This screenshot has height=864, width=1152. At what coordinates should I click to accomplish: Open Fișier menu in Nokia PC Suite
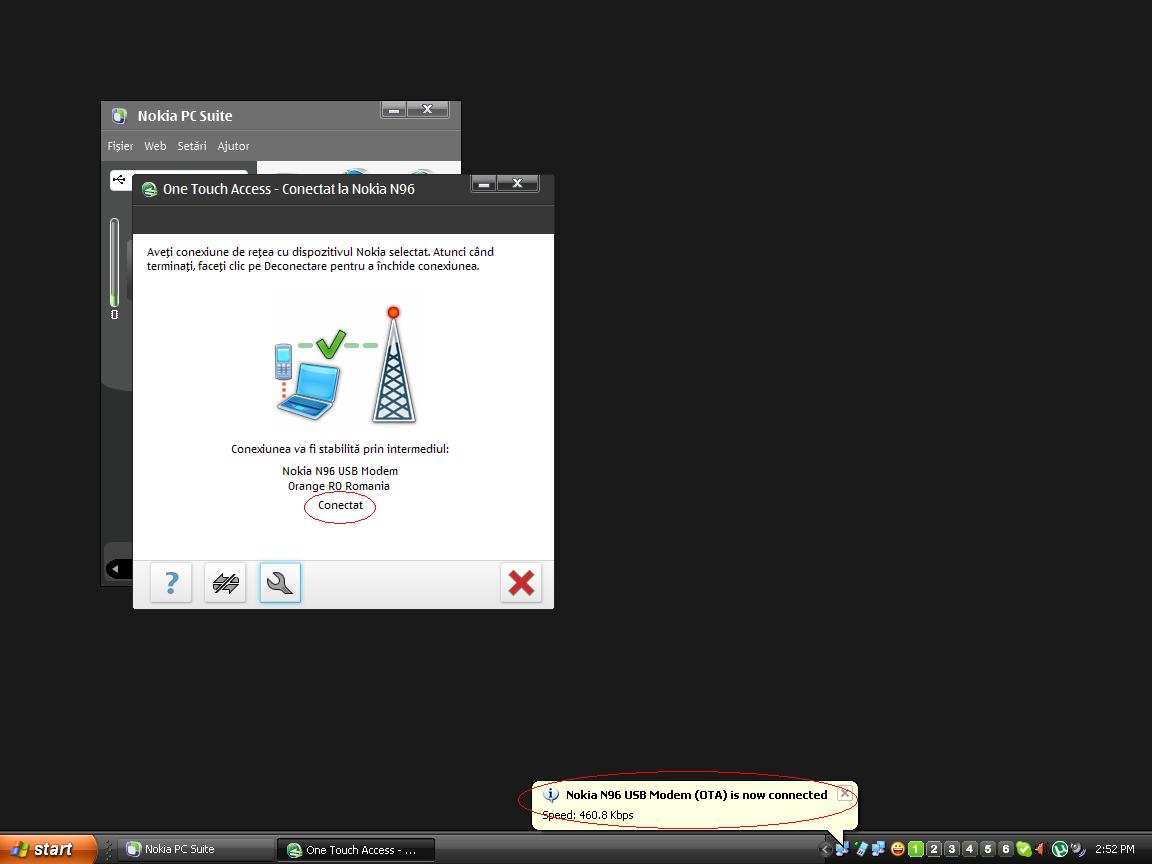[x=120, y=146]
